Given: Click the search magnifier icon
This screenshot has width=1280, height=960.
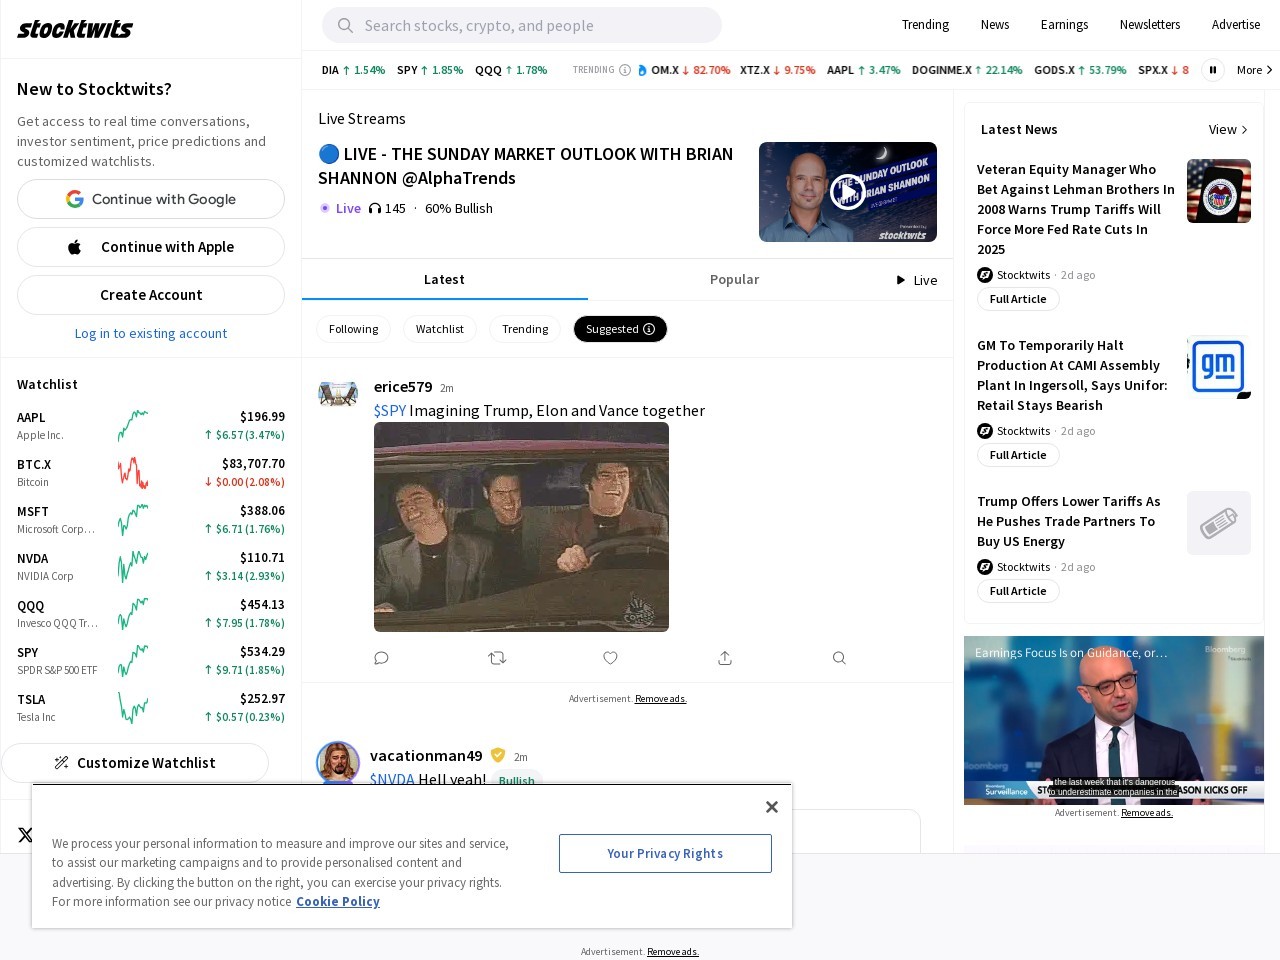Looking at the screenshot, I should (x=345, y=25).
